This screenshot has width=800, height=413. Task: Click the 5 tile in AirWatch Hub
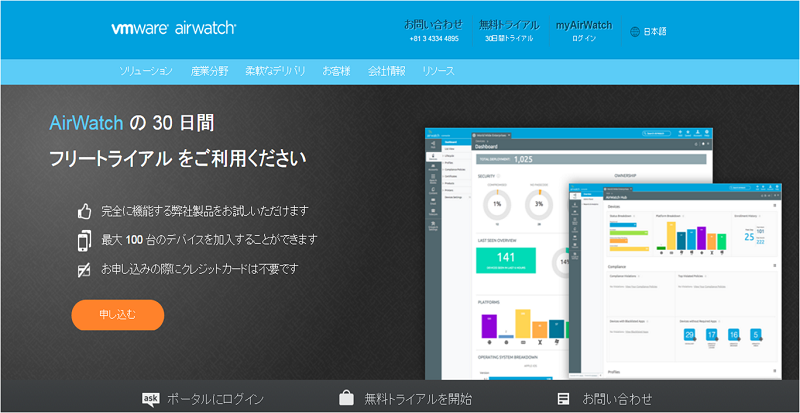point(756,335)
